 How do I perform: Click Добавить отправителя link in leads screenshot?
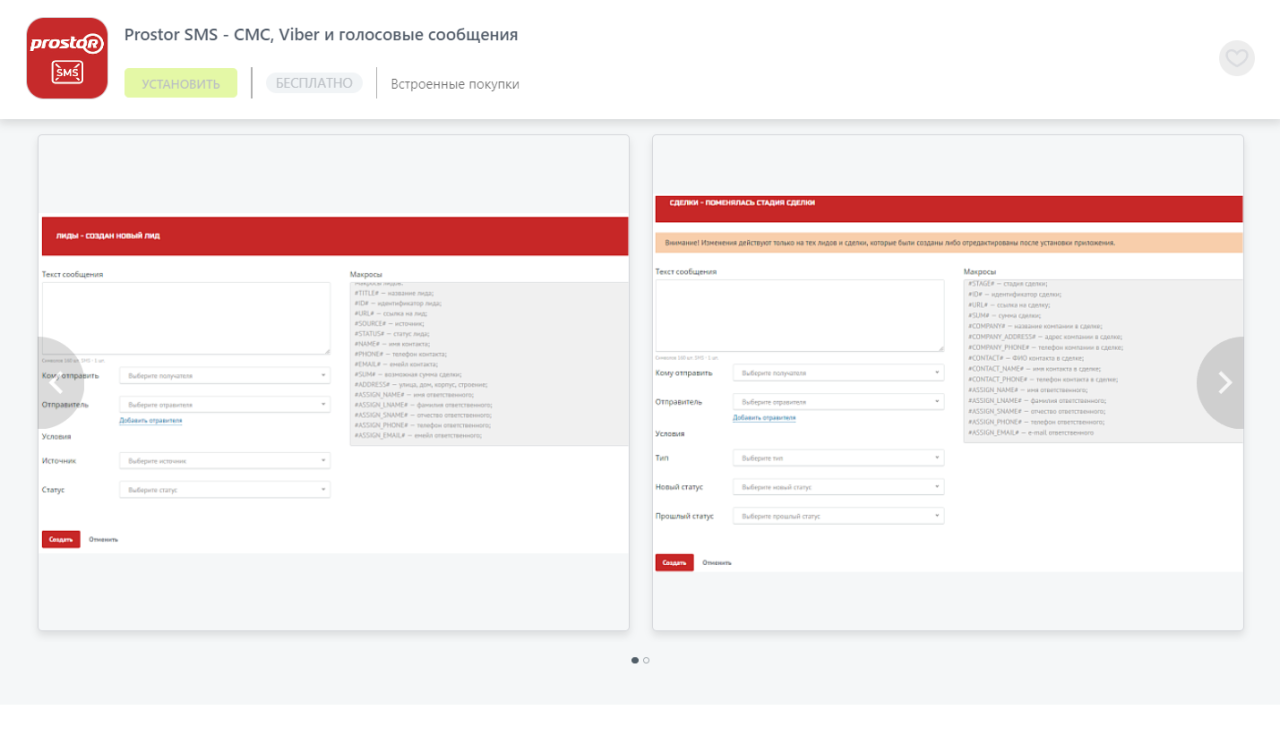tap(151, 421)
